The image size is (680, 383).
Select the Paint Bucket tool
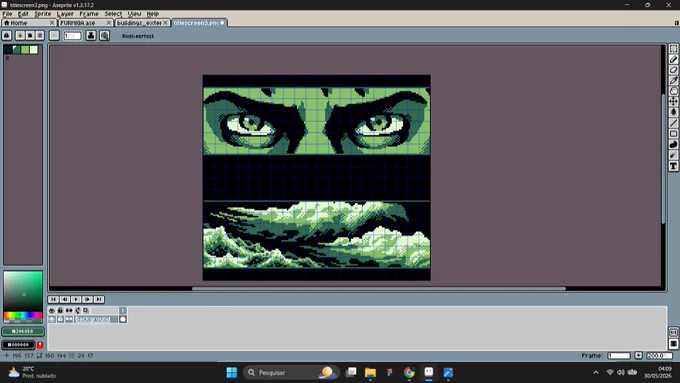point(673,112)
